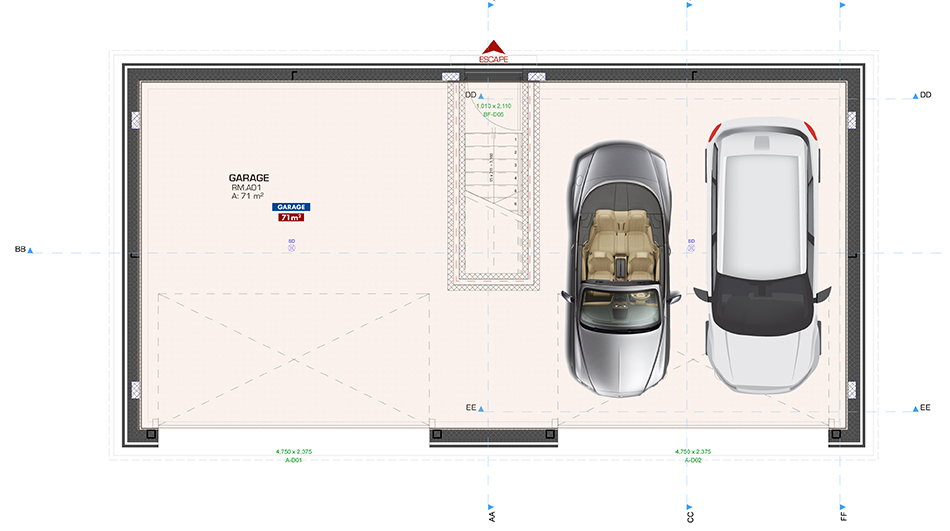Click the blue GARAGE tag
This screenshot has width=950, height=531.
[291, 206]
